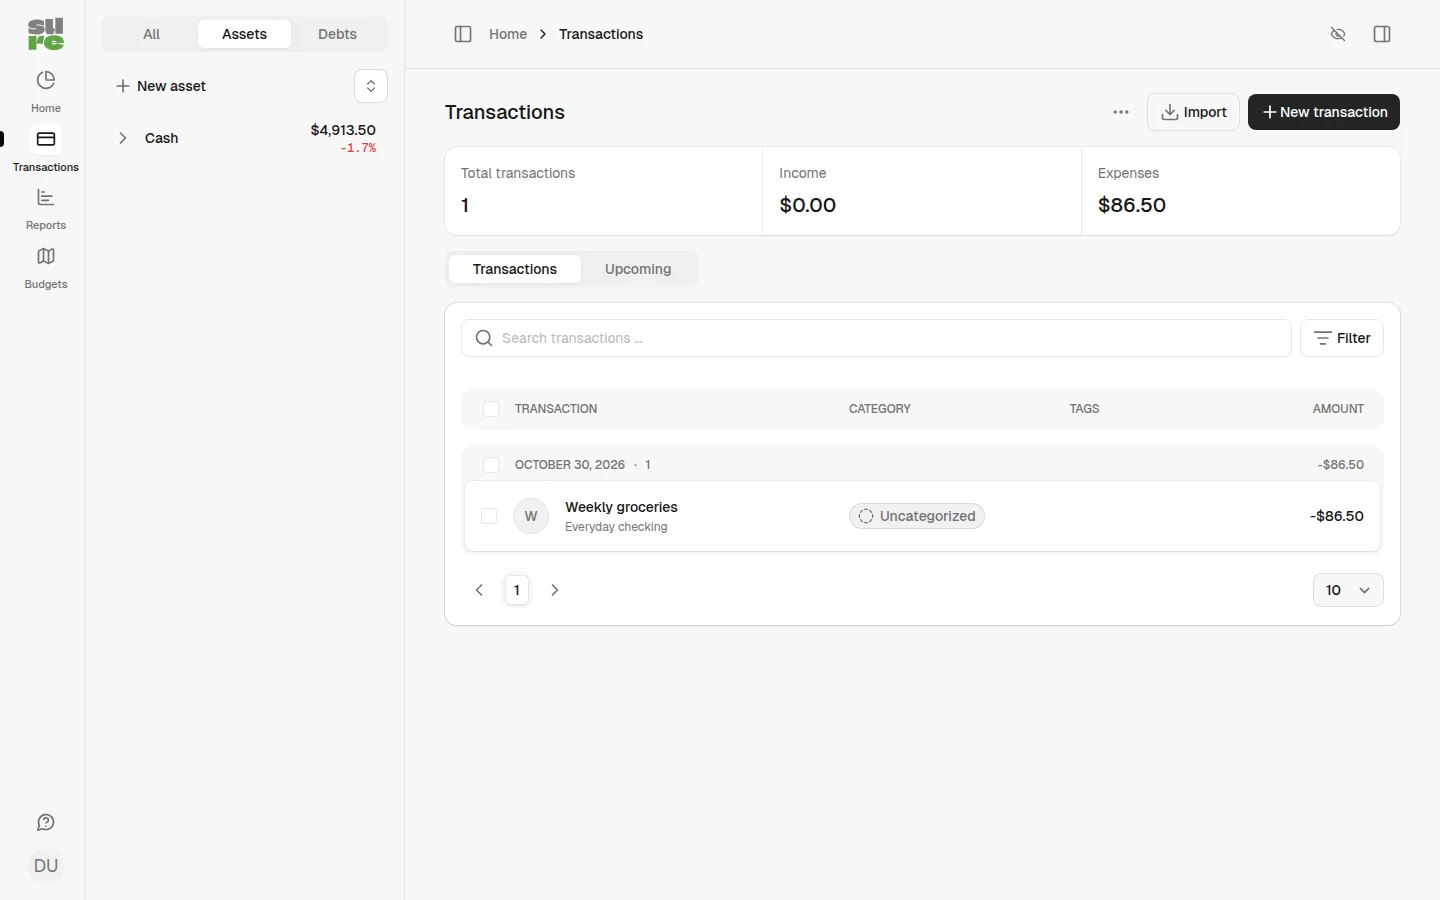Open the help chat bubble icon
1440x900 pixels.
coord(46,823)
